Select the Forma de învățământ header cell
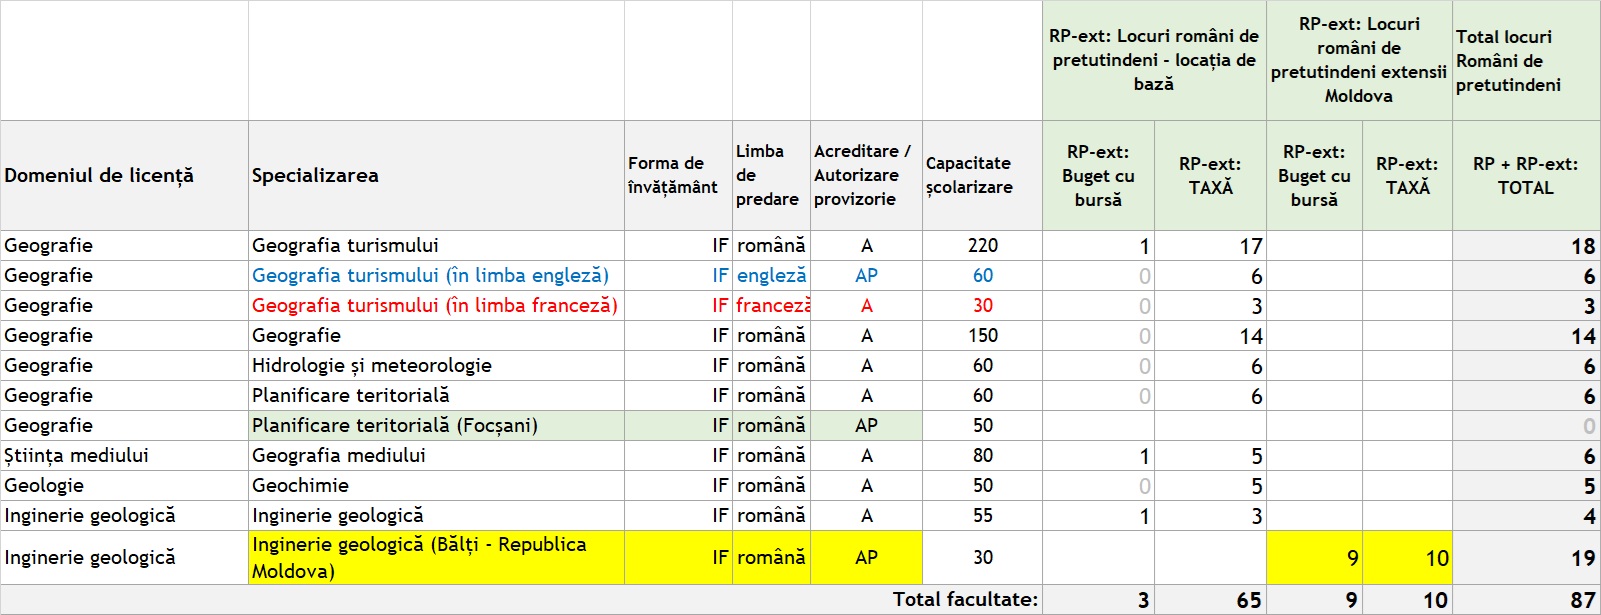The width and height of the screenshot is (1601, 615). pos(678,176)
